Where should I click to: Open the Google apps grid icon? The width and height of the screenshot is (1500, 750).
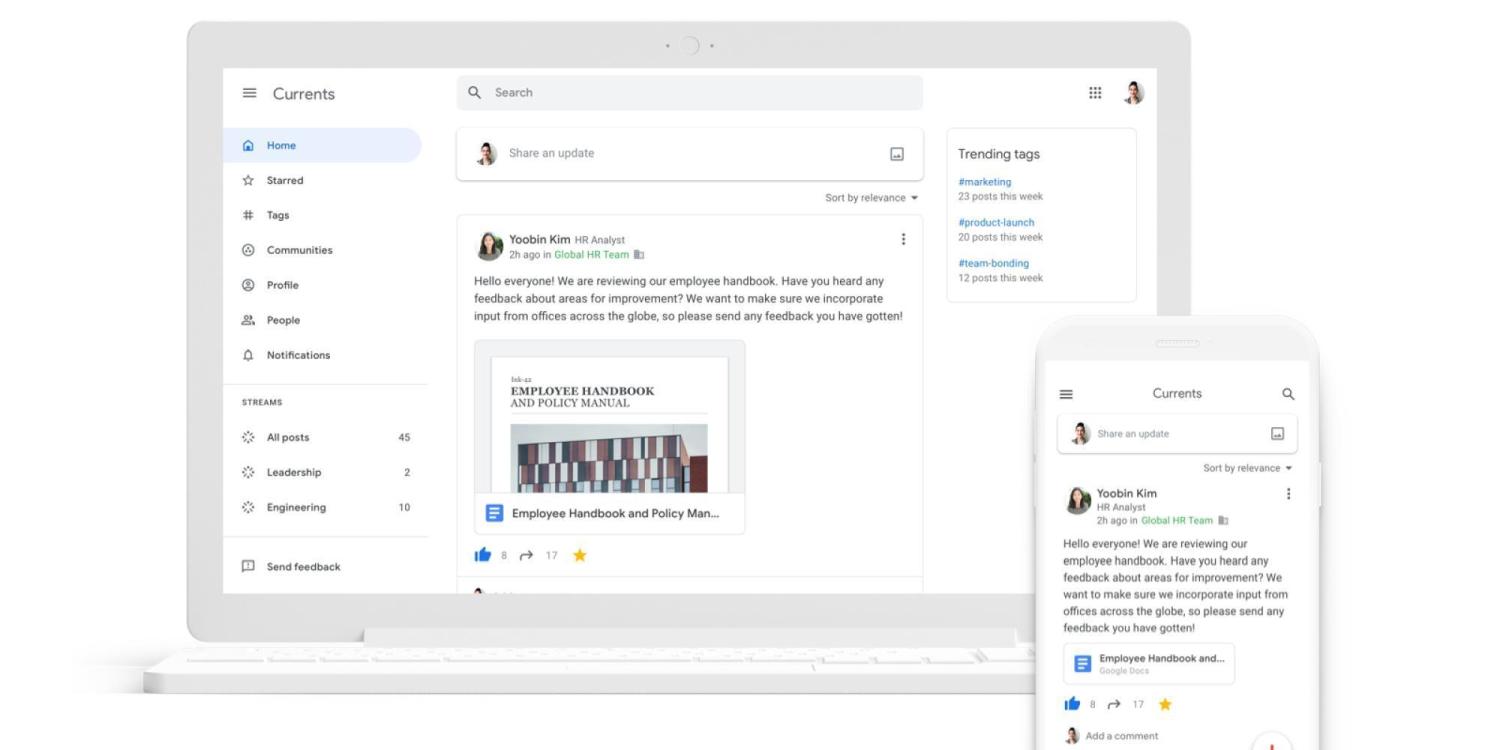tap(1095, 93)
